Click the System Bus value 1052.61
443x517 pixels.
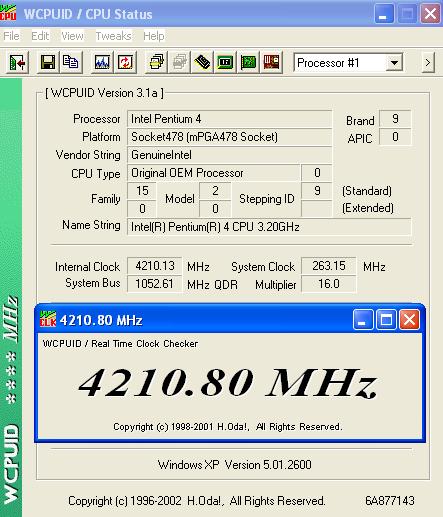click(155, 284)
